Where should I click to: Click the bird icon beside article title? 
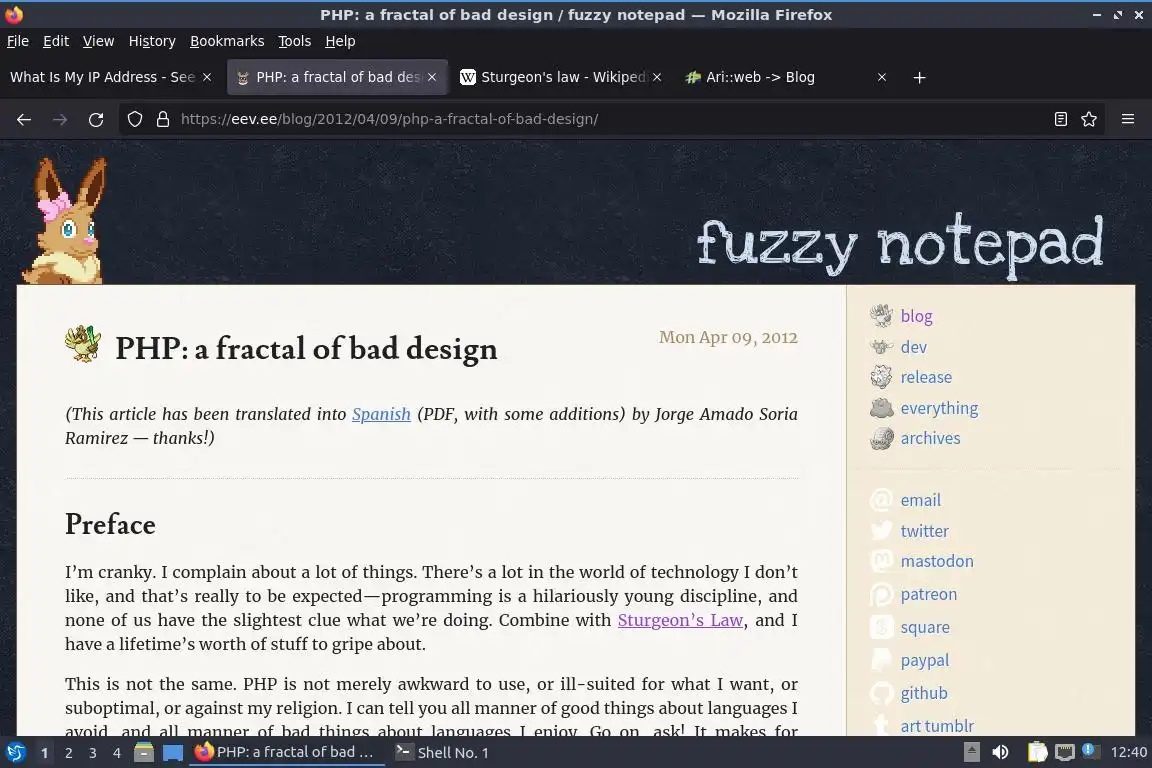[x=83, y=344]
